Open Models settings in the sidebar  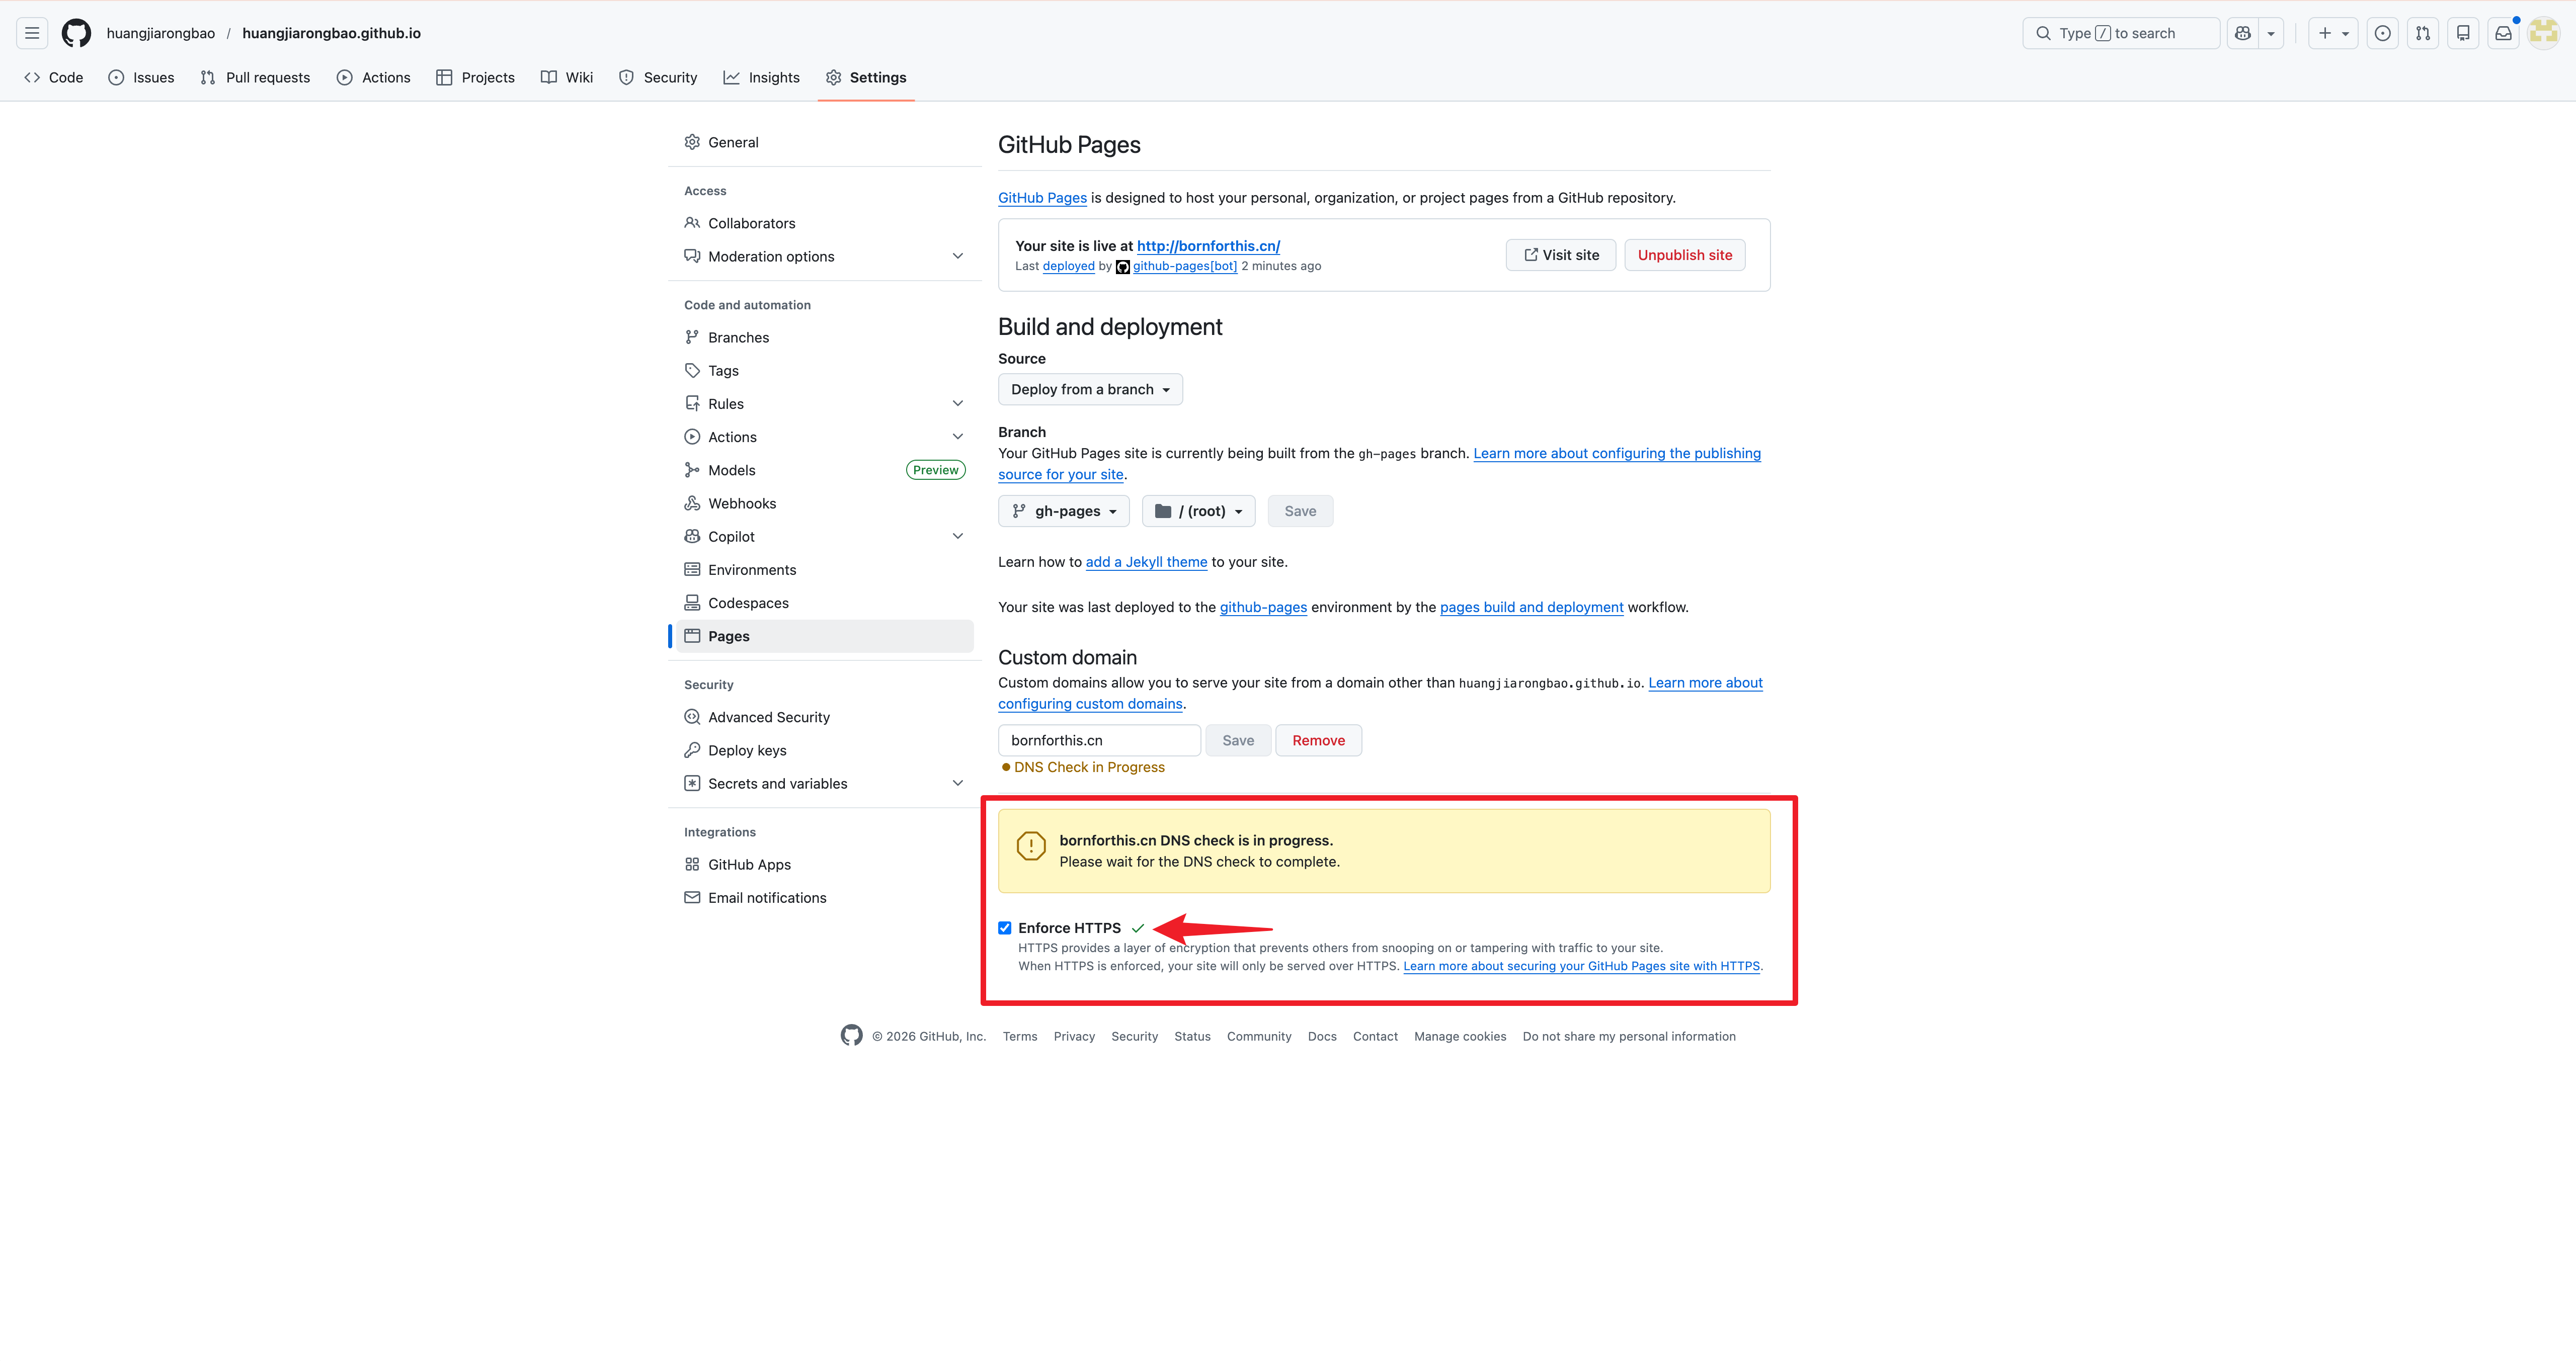824,470
